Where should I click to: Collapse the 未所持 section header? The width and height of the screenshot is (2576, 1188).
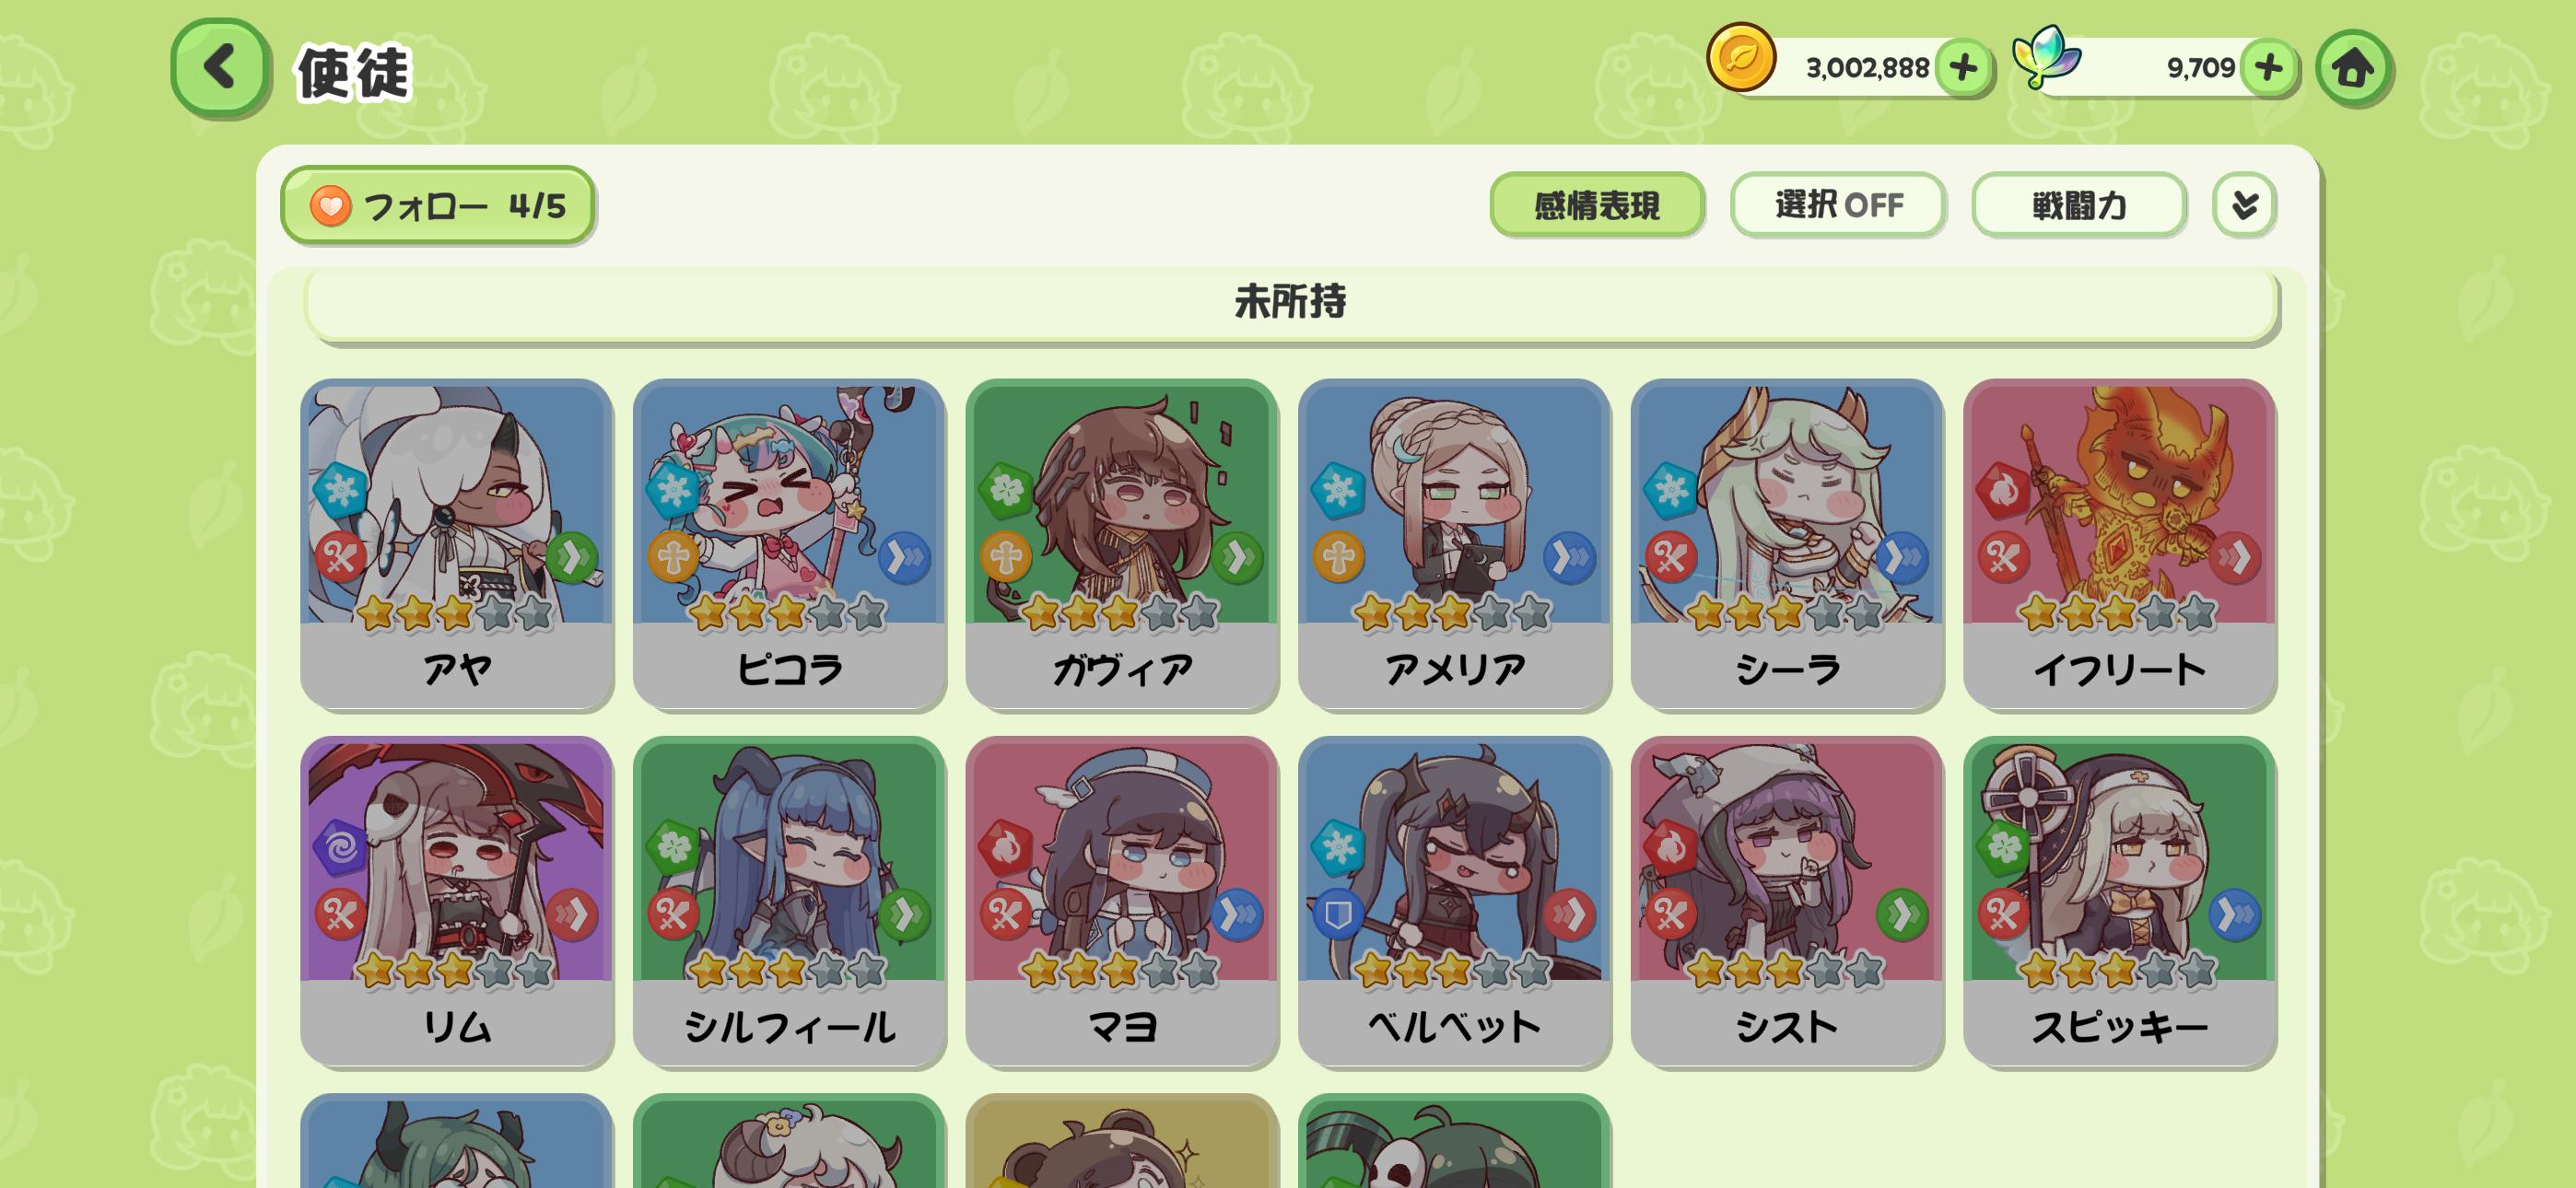(x=1291, y=302)
